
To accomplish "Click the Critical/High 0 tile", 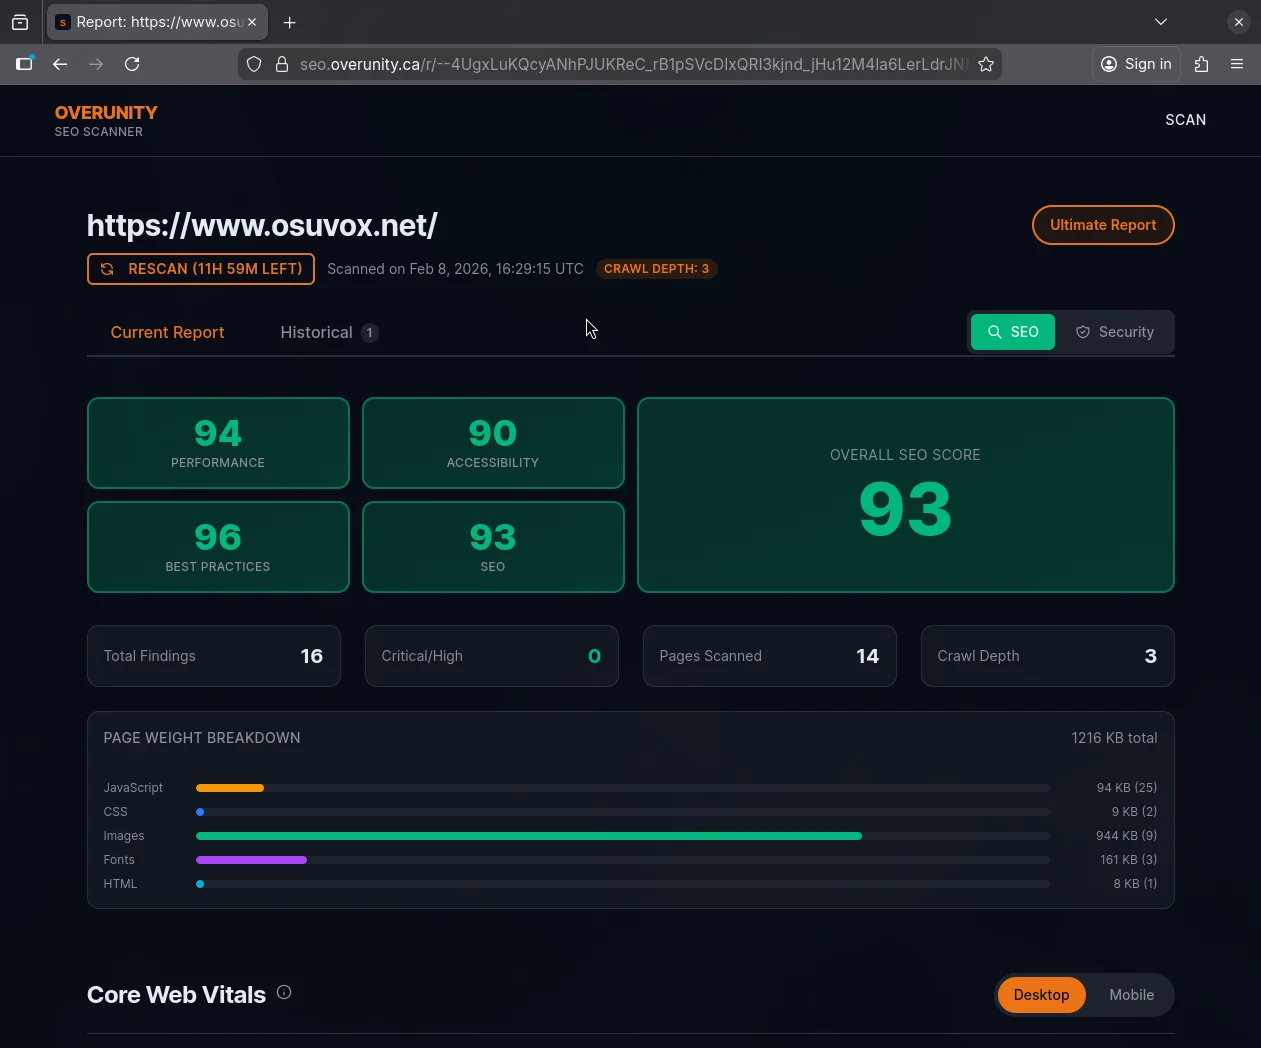I will (492, 656).
